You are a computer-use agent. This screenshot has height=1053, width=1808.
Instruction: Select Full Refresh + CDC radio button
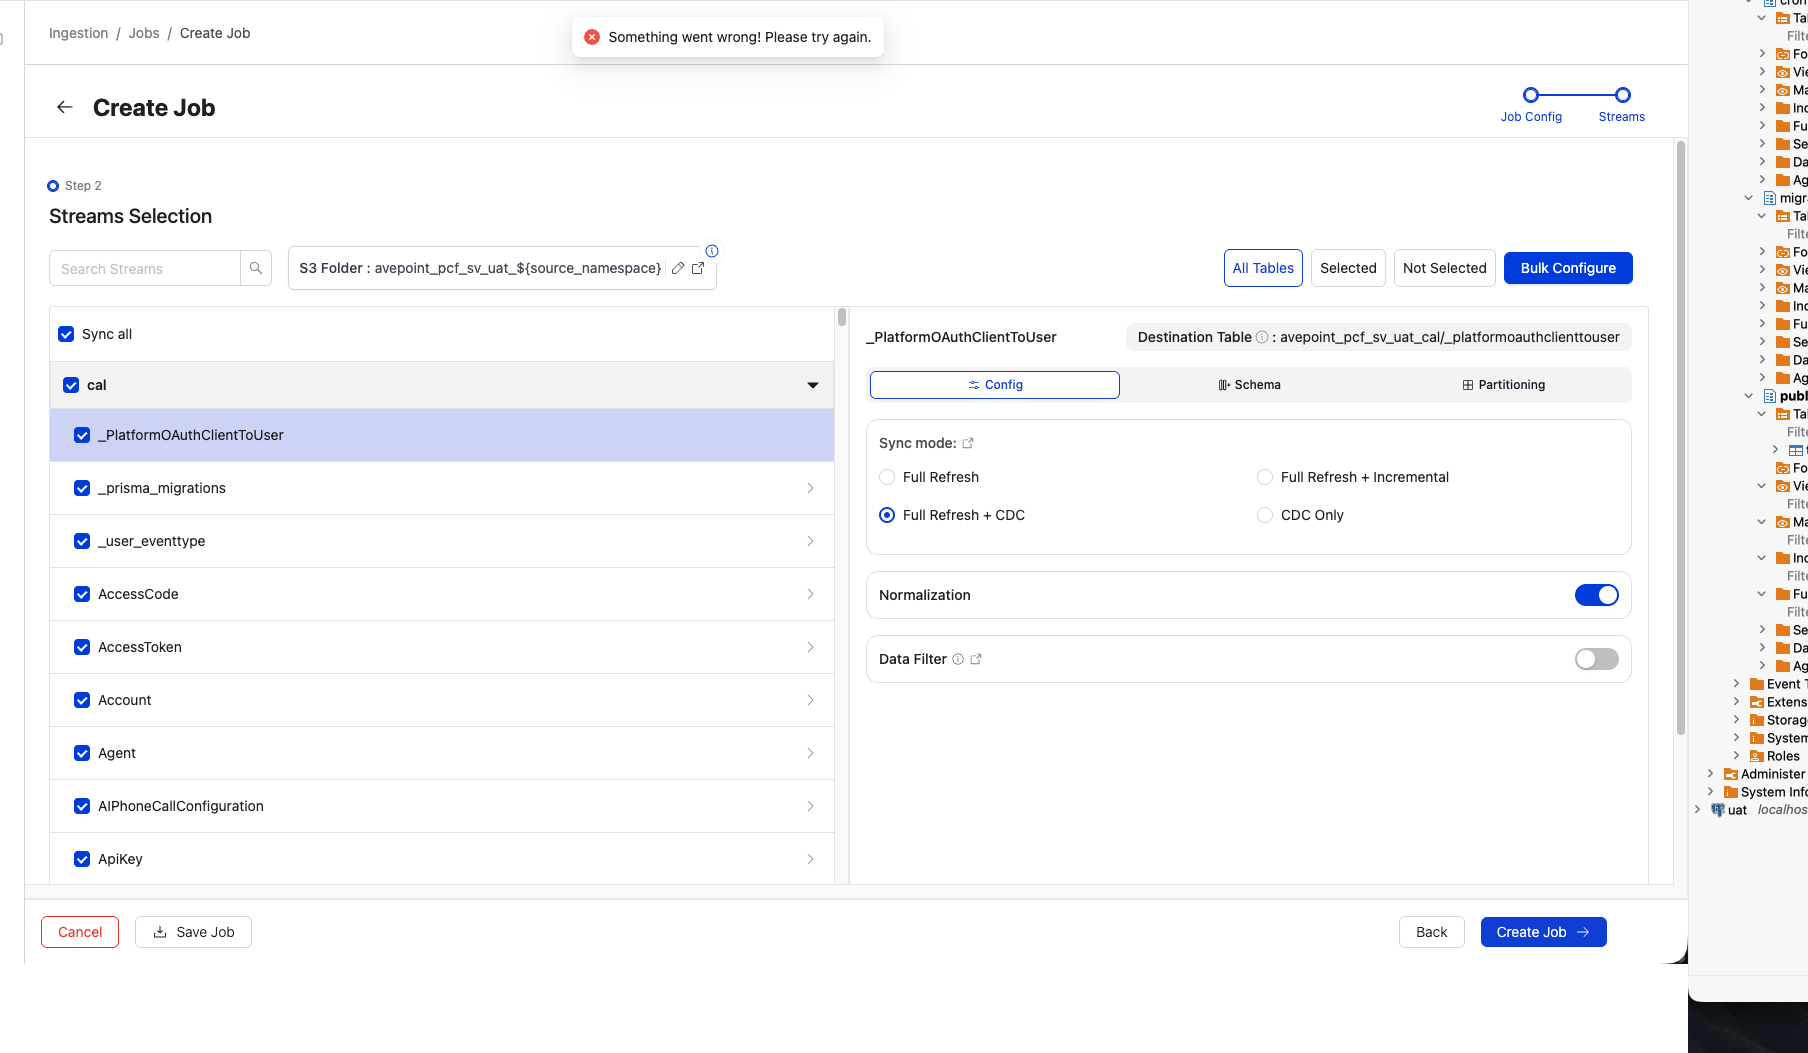[887, 515]
